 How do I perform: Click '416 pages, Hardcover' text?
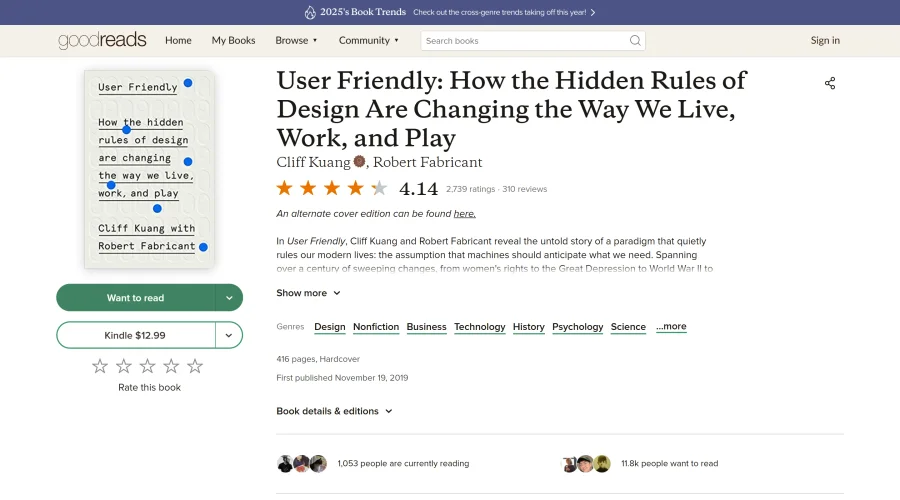pos(318,359)
